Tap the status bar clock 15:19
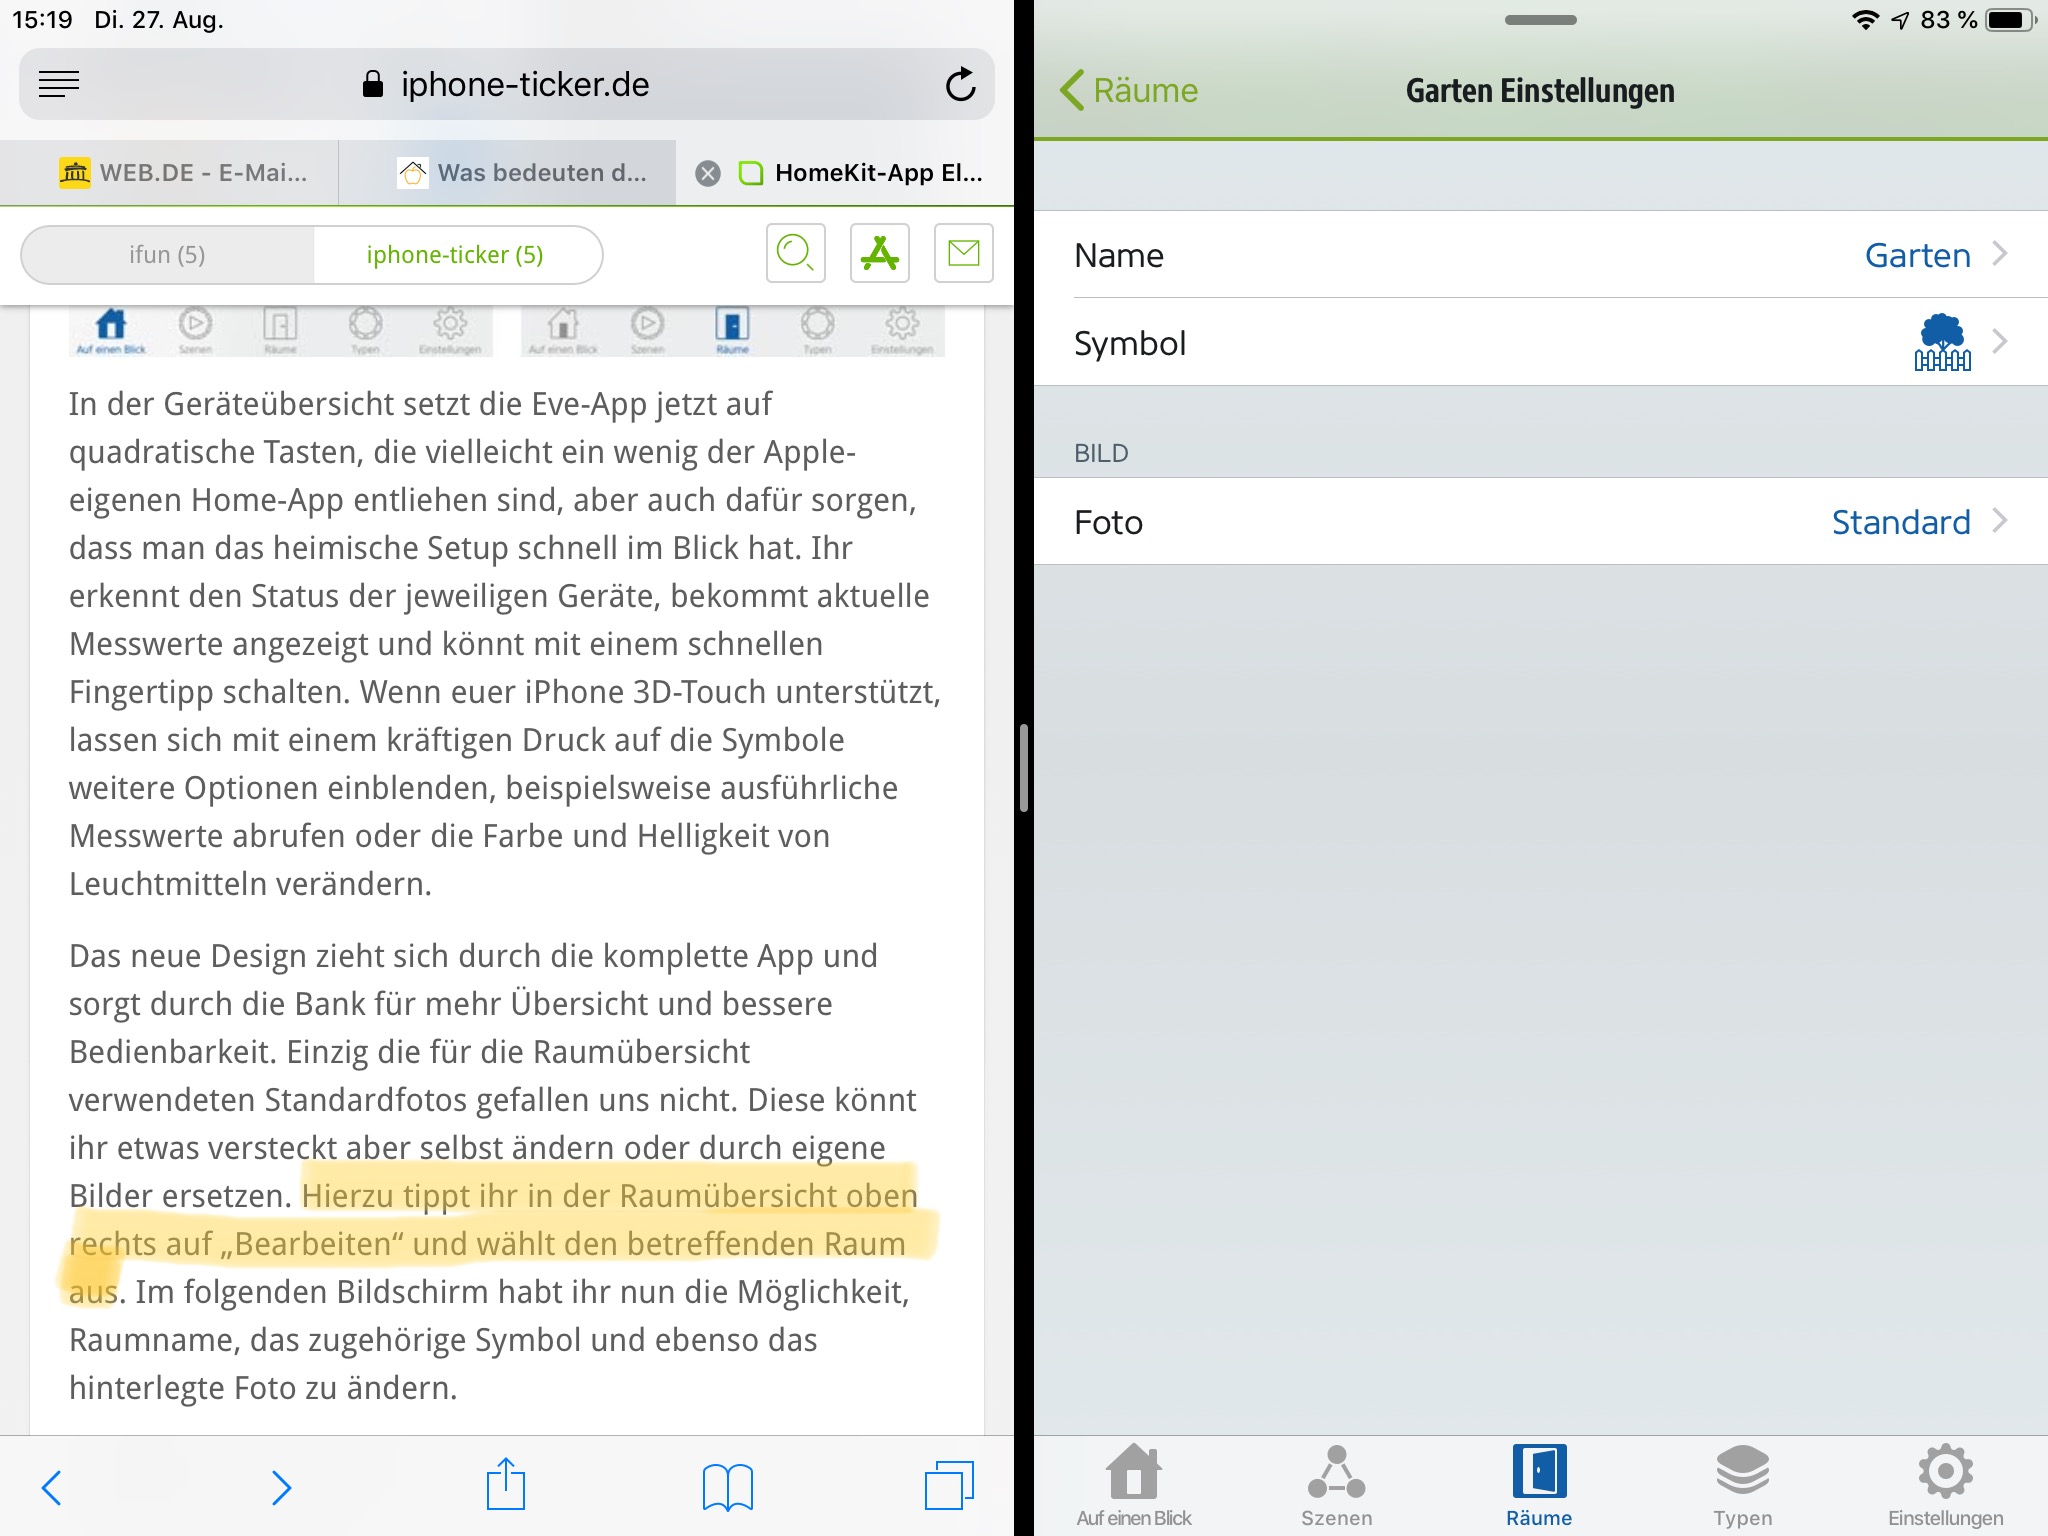Screen dimensions: 2048x1536 [42, 20]
